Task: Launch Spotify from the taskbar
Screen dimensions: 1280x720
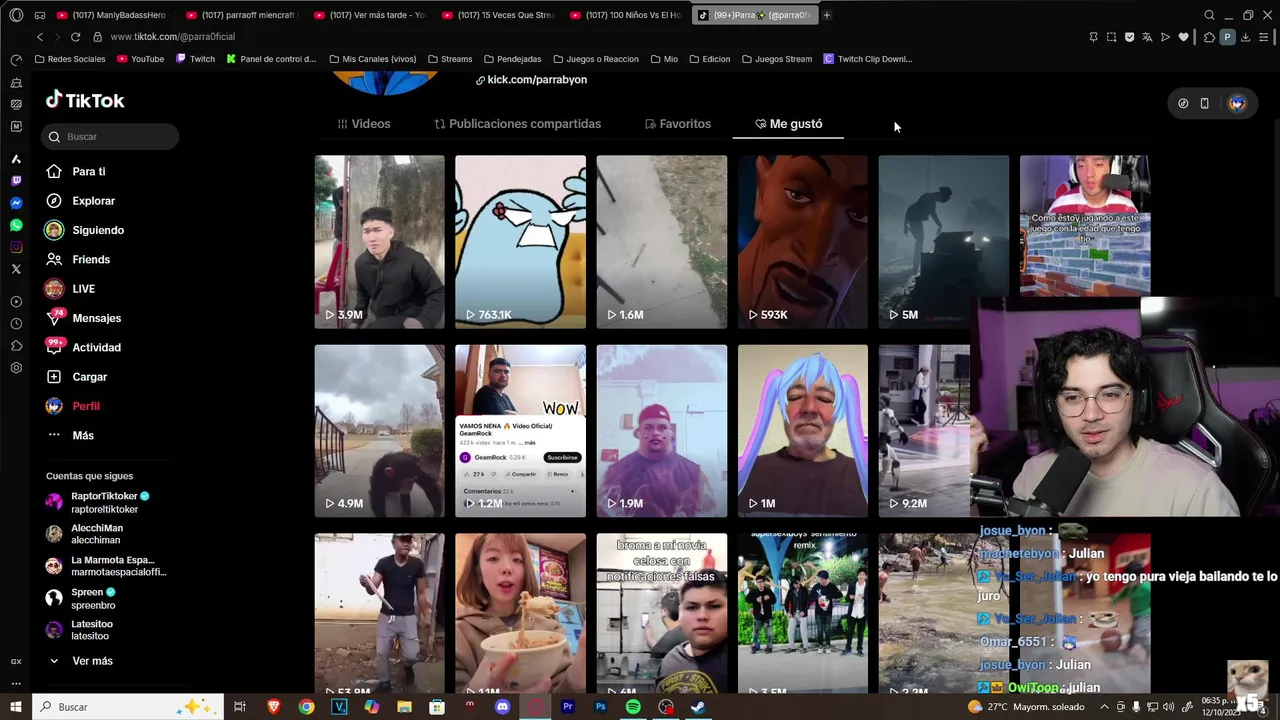Action: pos(633,707)
